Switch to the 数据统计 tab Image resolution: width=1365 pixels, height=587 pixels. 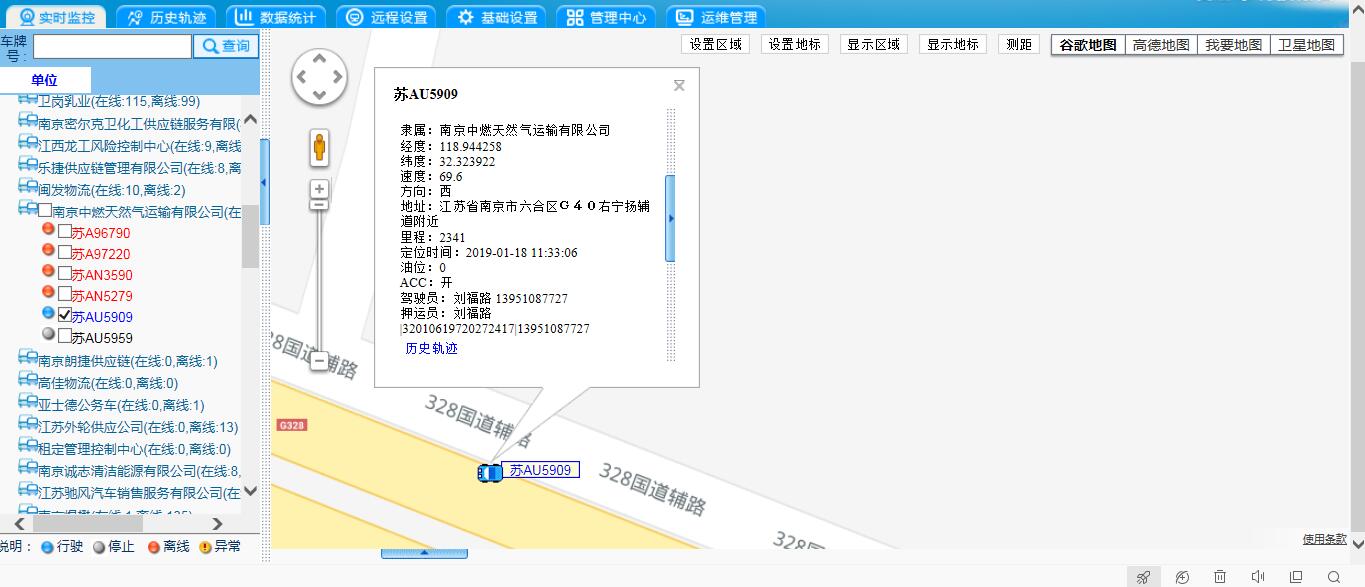click(275, 17)
